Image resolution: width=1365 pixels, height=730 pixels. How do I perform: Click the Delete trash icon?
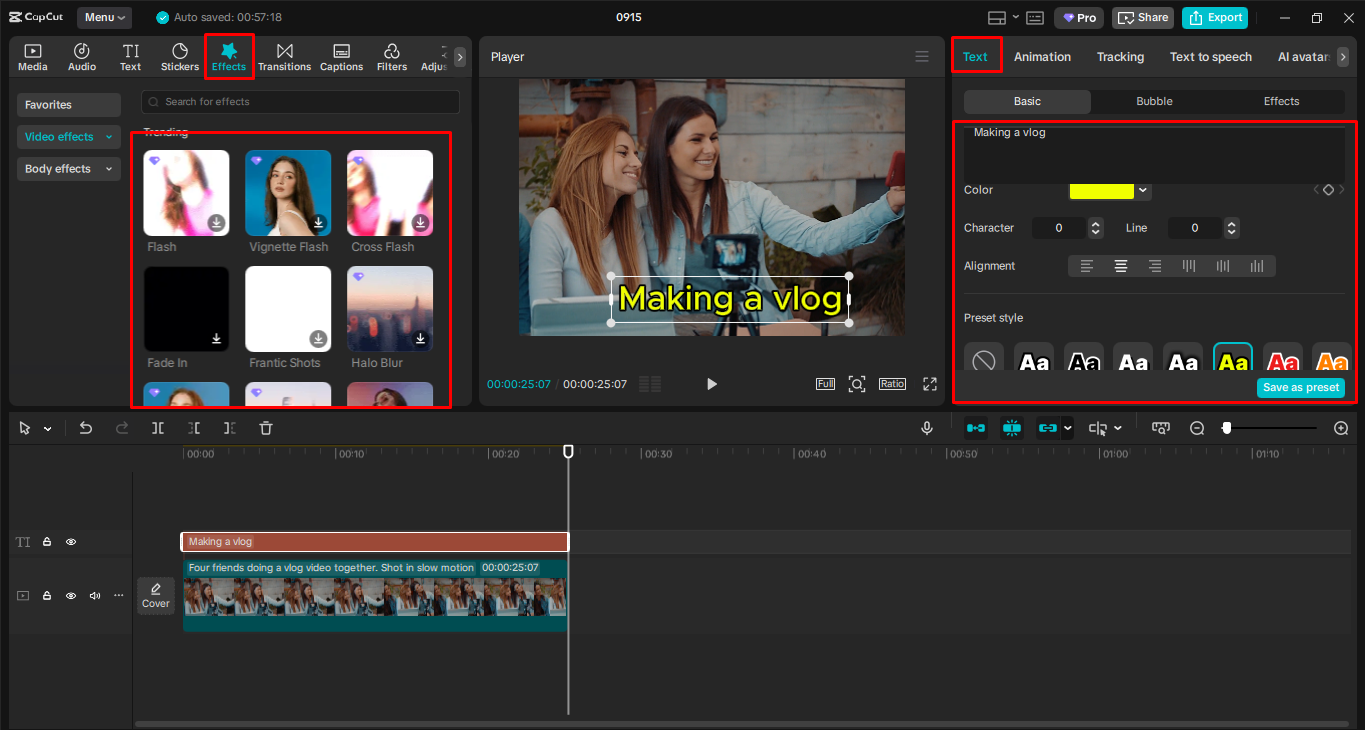pyautogui.click(x=265, y=428)
